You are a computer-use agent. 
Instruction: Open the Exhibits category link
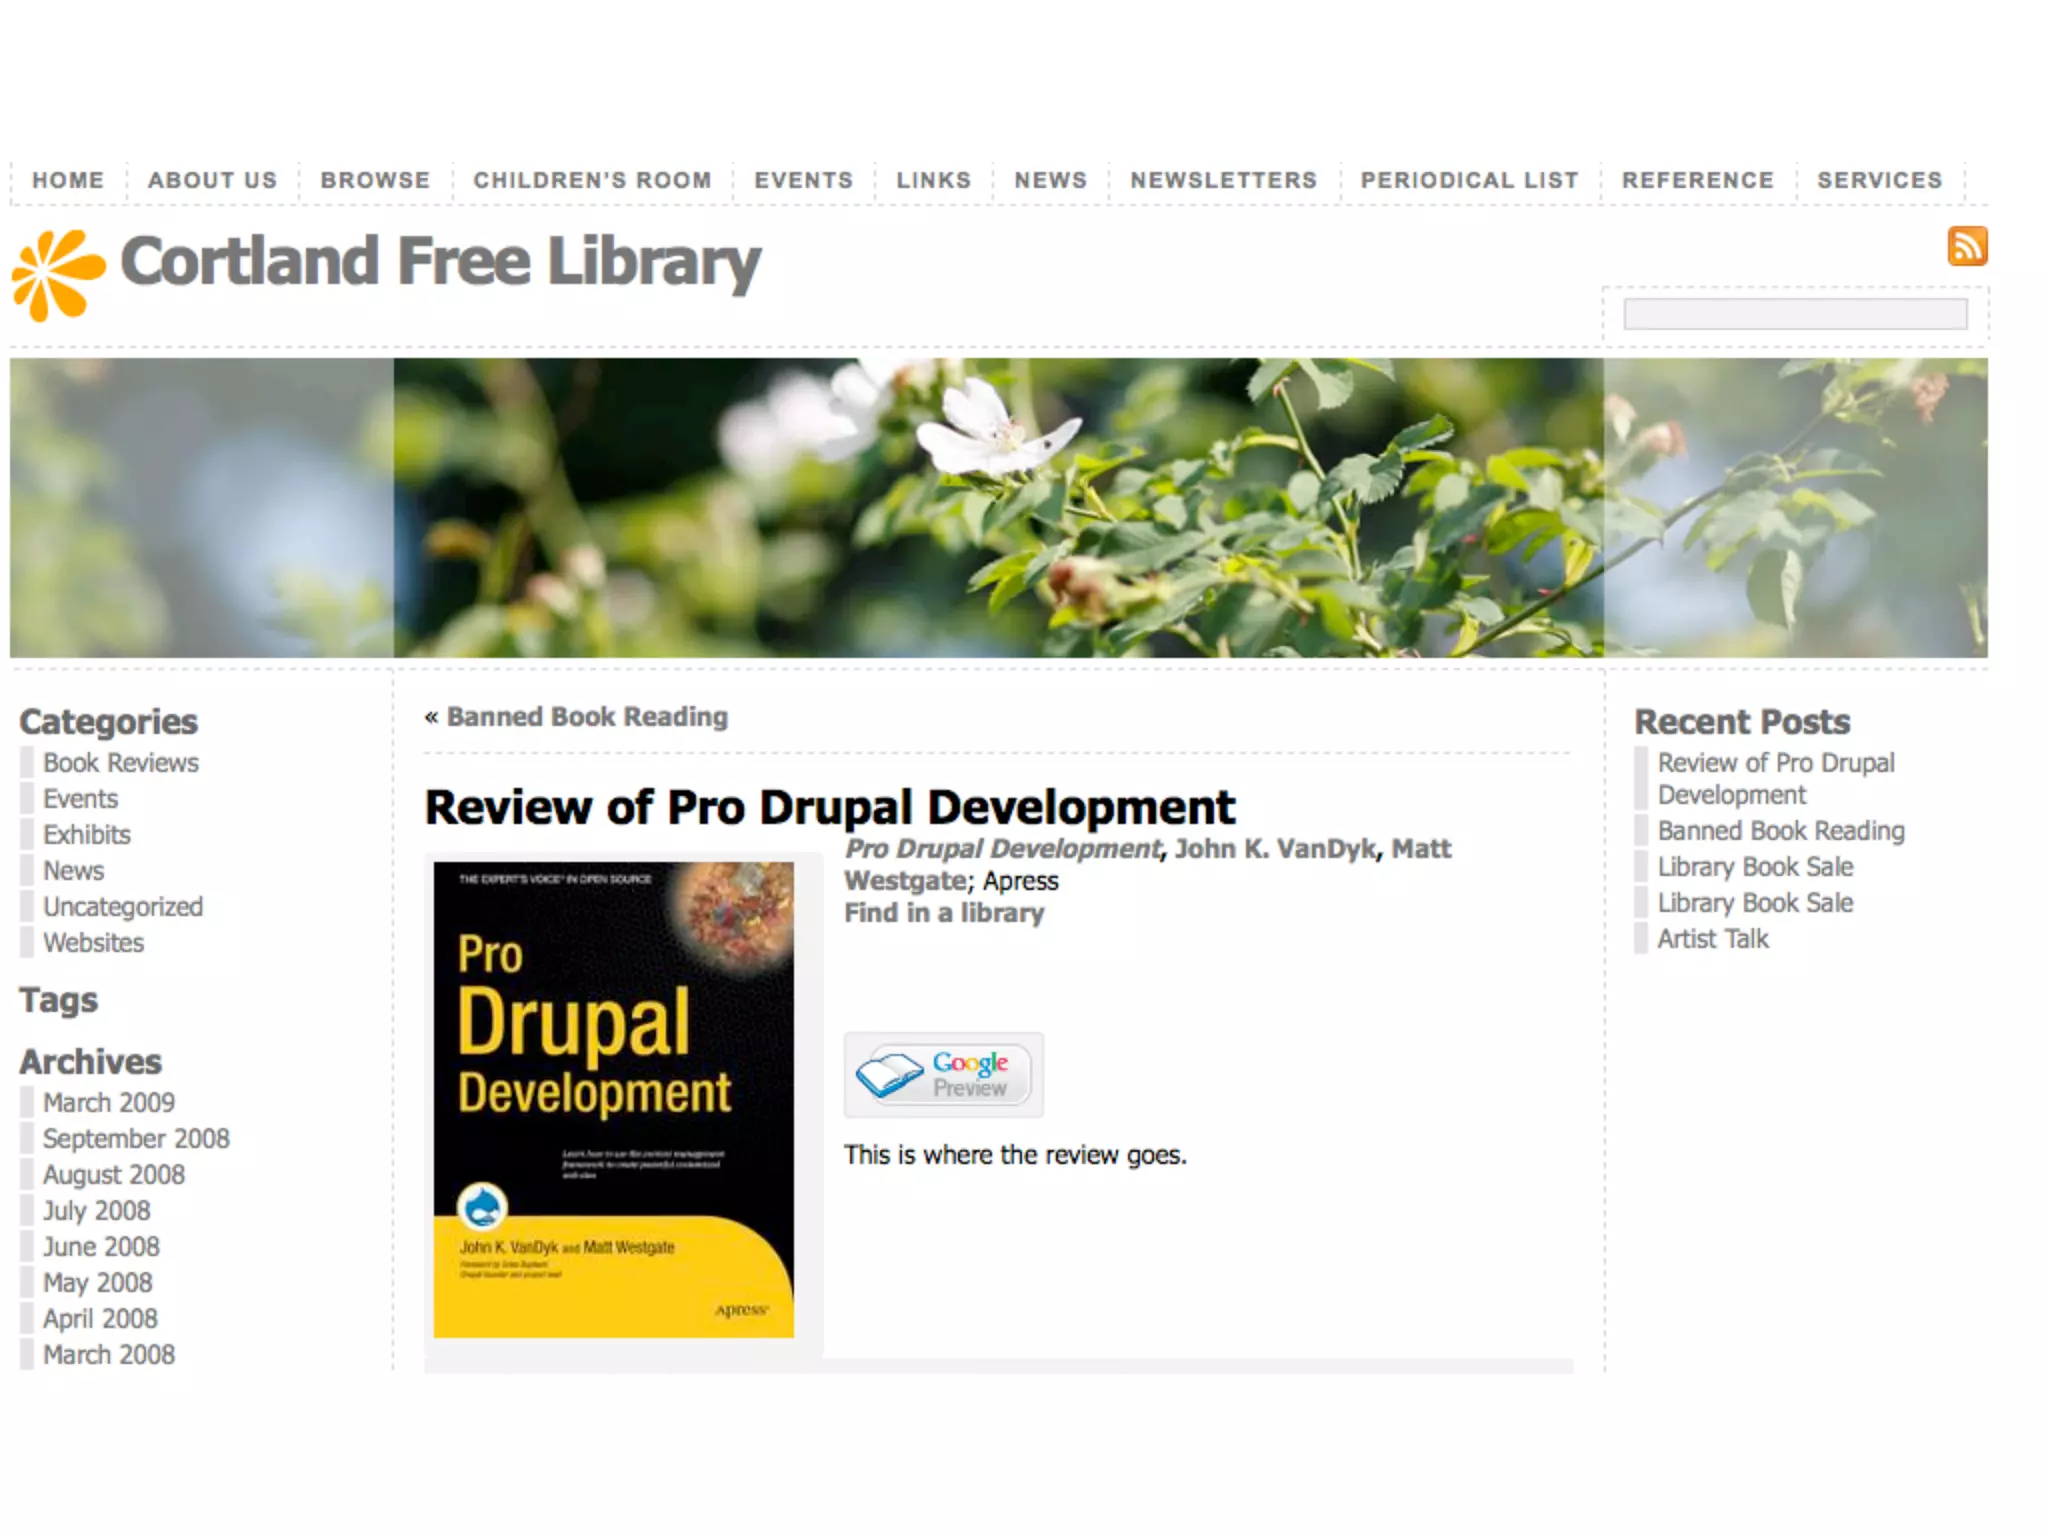click(87, 835)
